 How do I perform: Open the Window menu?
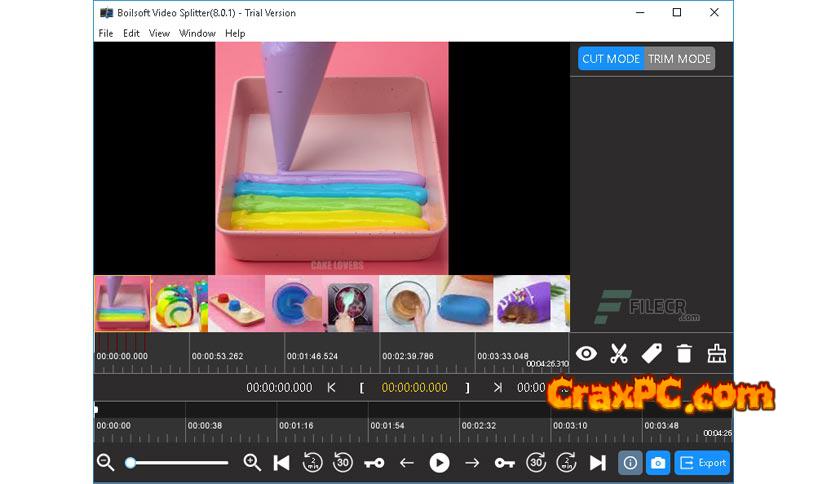(197, 33)
